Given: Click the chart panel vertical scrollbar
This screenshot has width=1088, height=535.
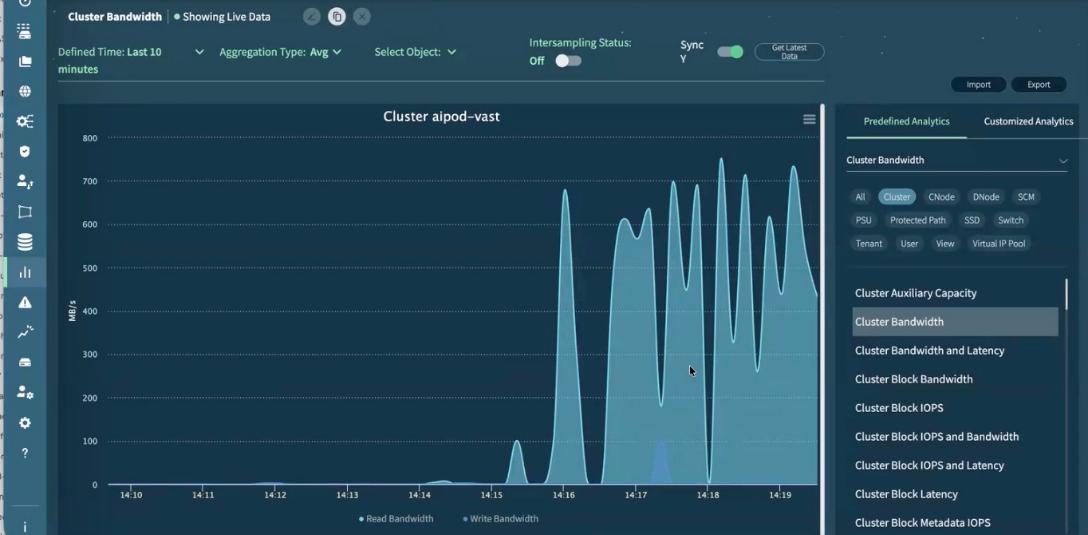Looking at the screenshot, I should (x=823, y=319).
